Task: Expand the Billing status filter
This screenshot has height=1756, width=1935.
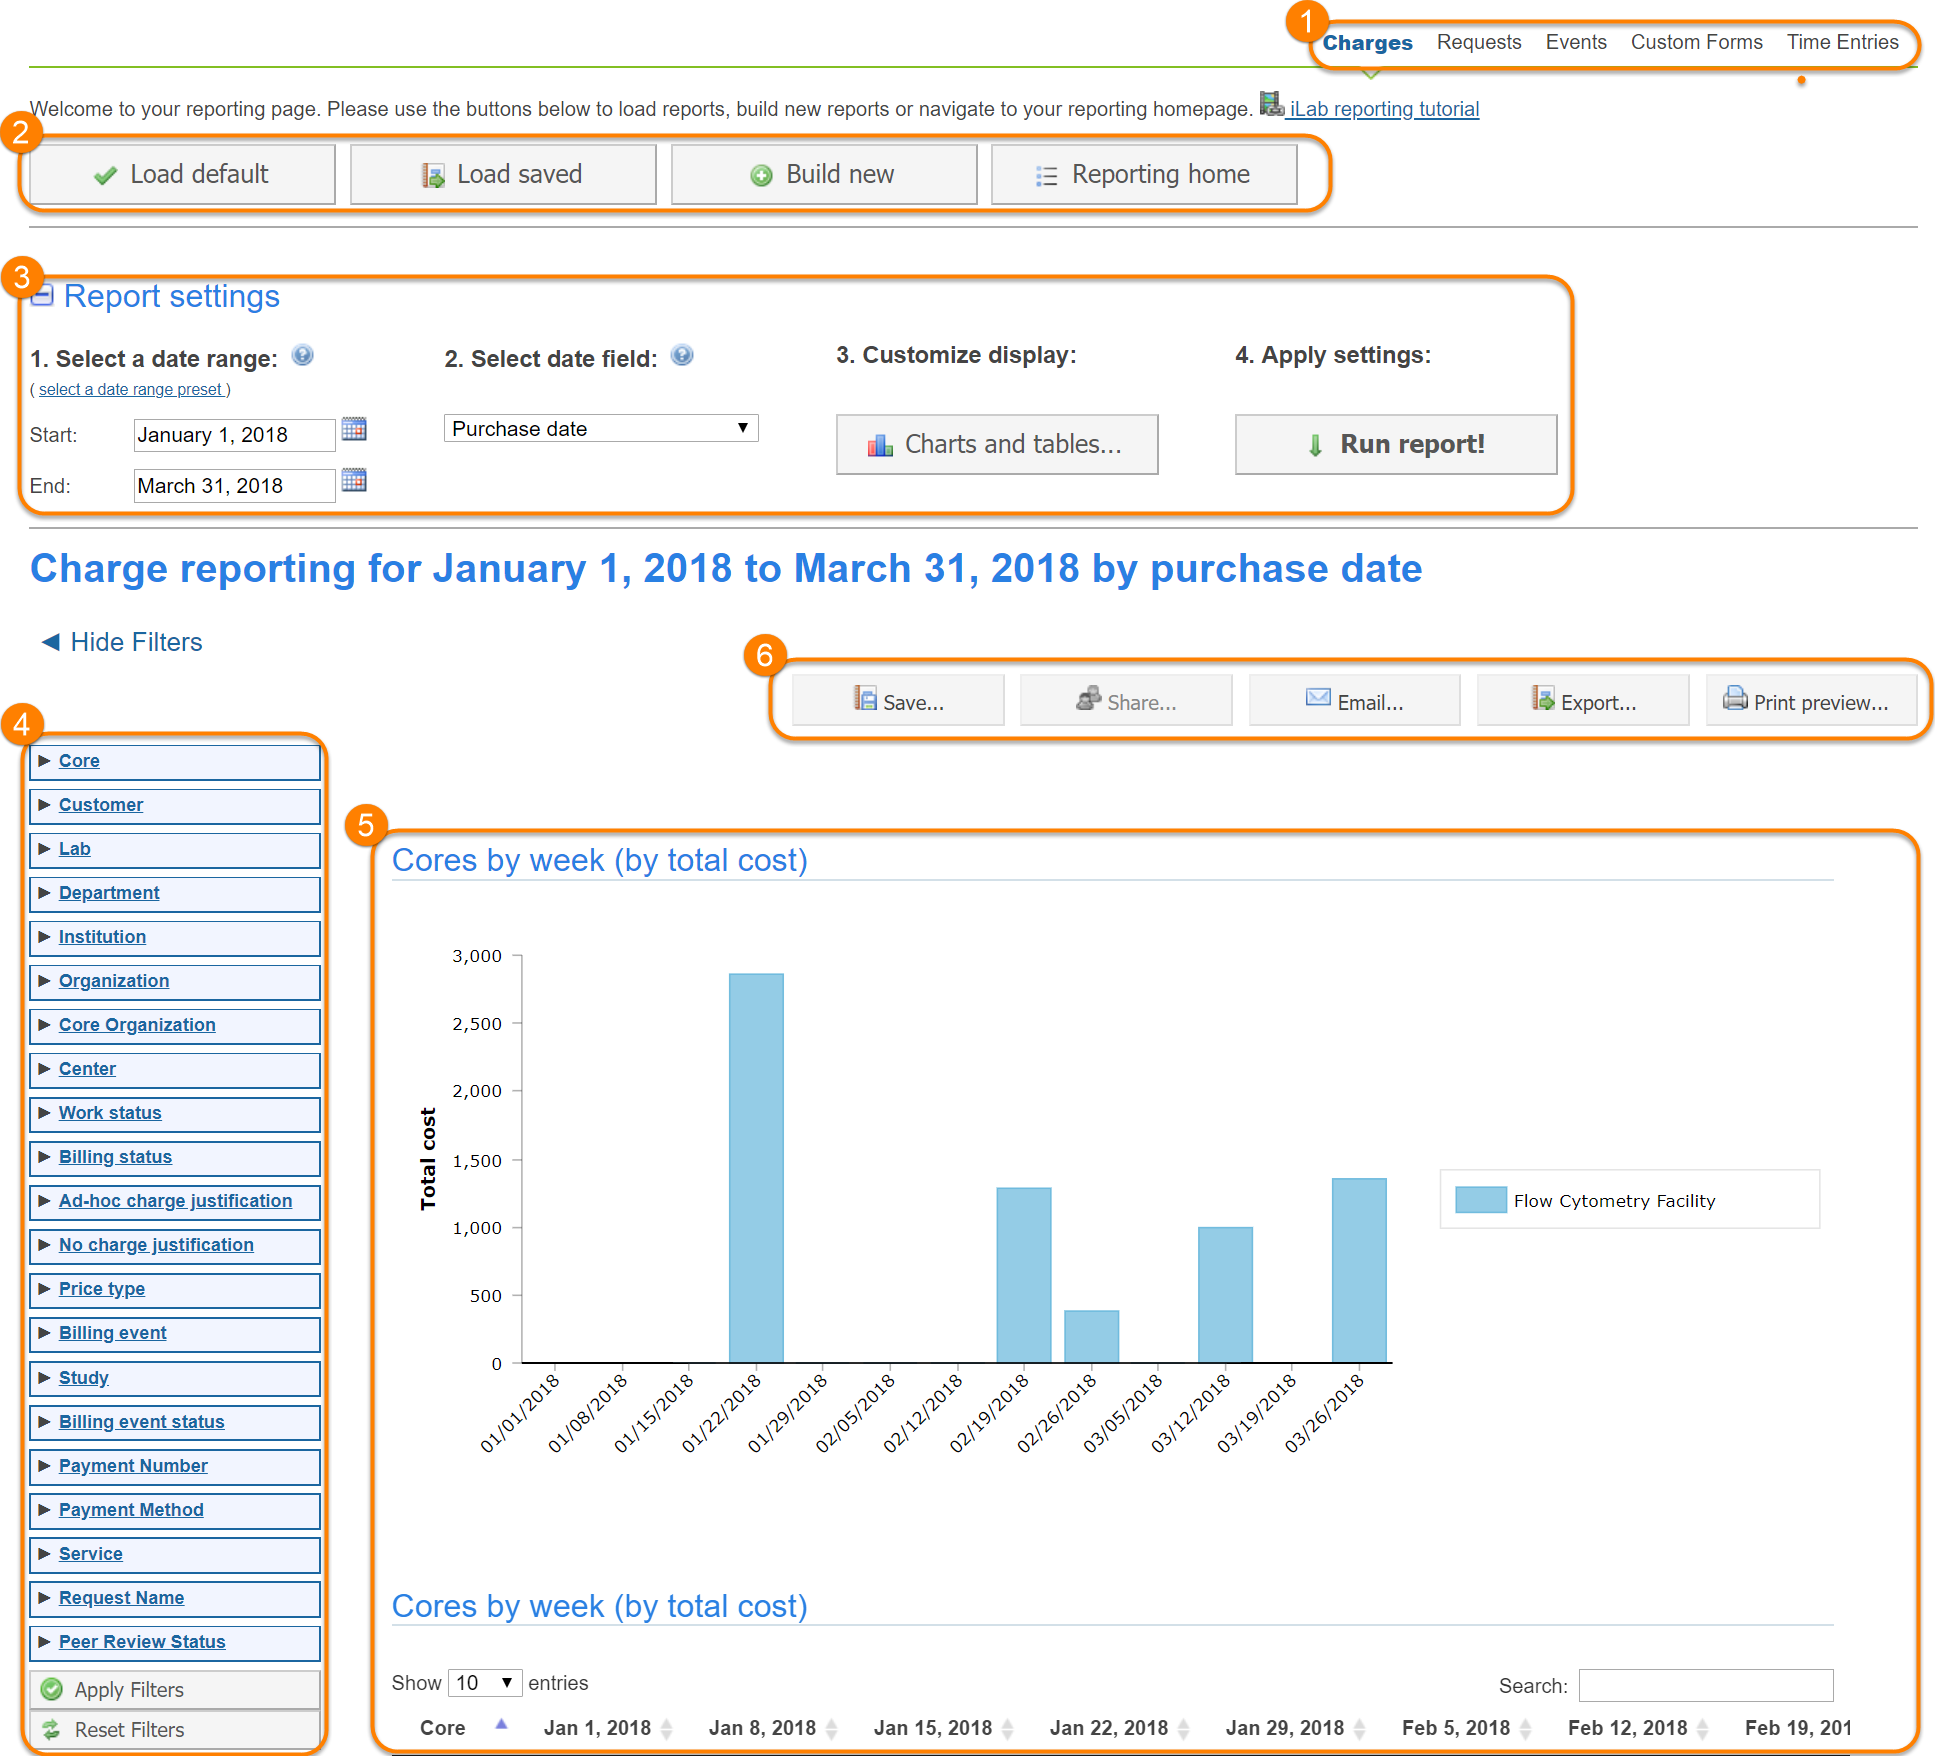Action: (115, 1157)
